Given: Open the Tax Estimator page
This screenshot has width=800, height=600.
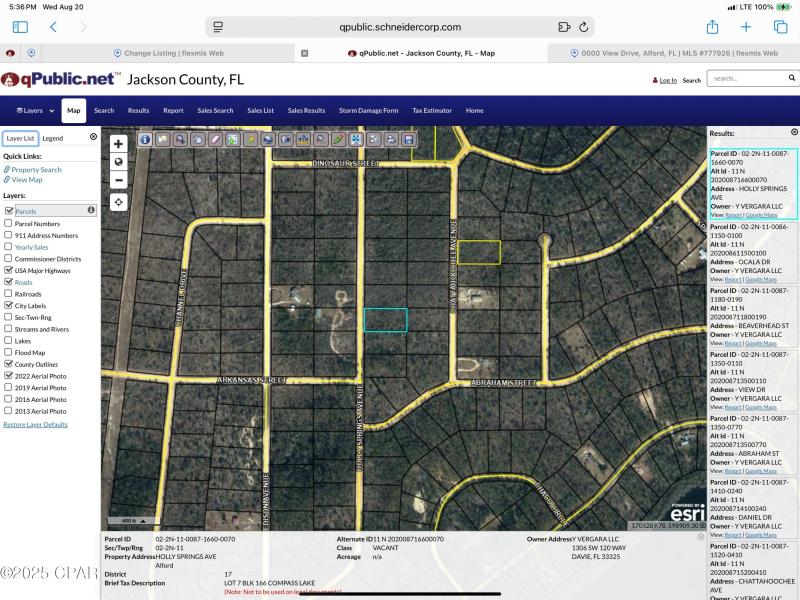Looking at the screenshot, I should pos(432,110).
